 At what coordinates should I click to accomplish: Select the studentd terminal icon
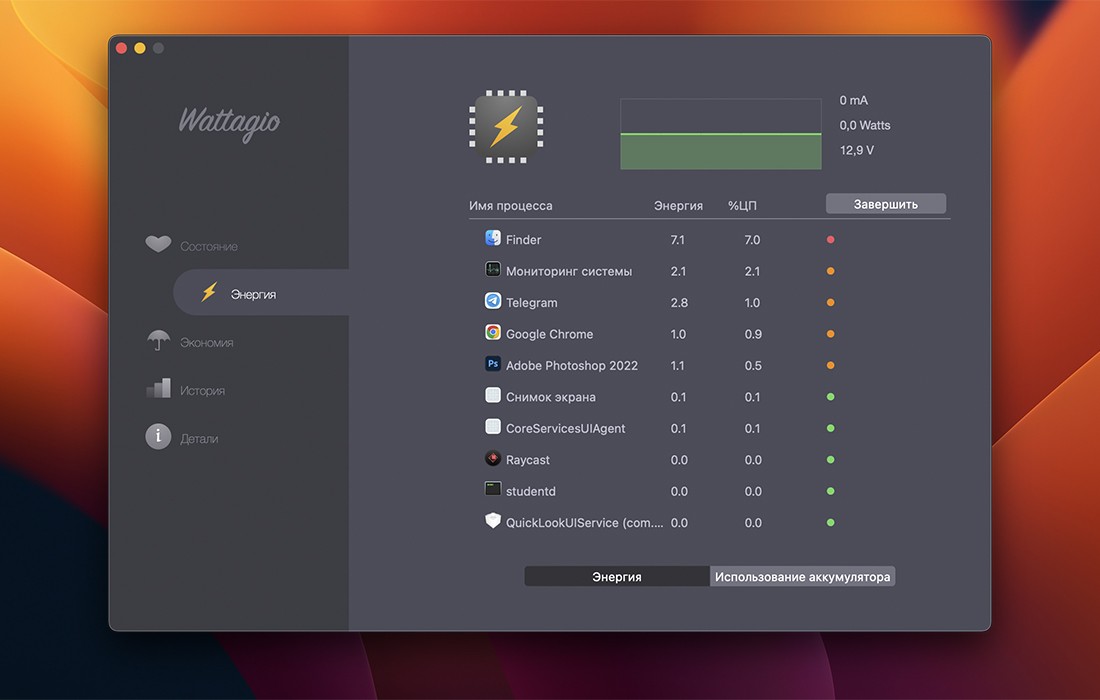pos(492,490)
